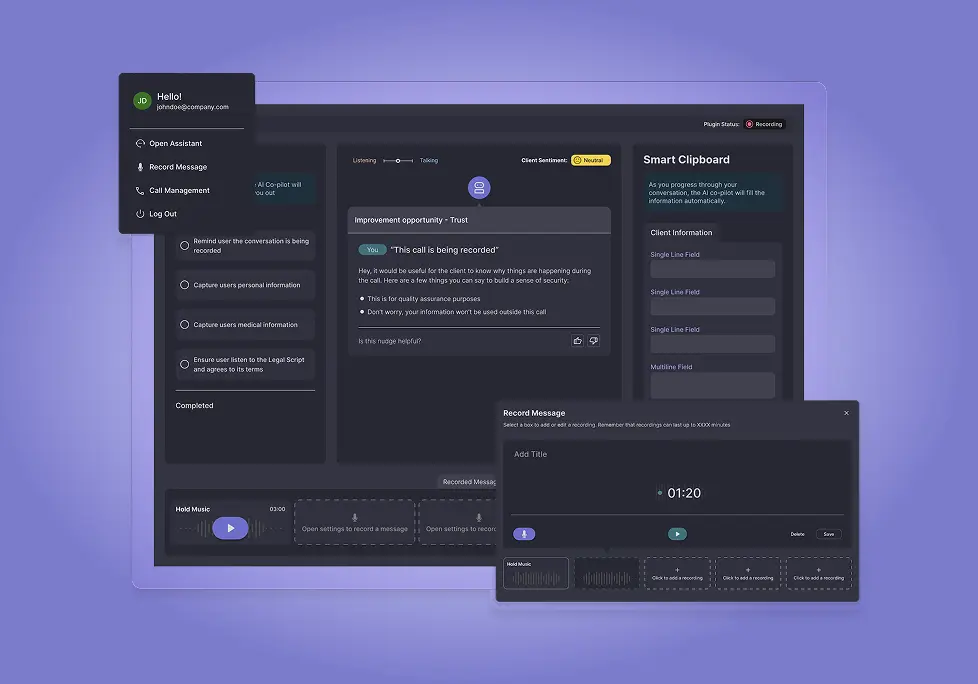This screenshot has height=684, width=978.
Task: Play the recorded message with green play button
Action: pos(677,534)
